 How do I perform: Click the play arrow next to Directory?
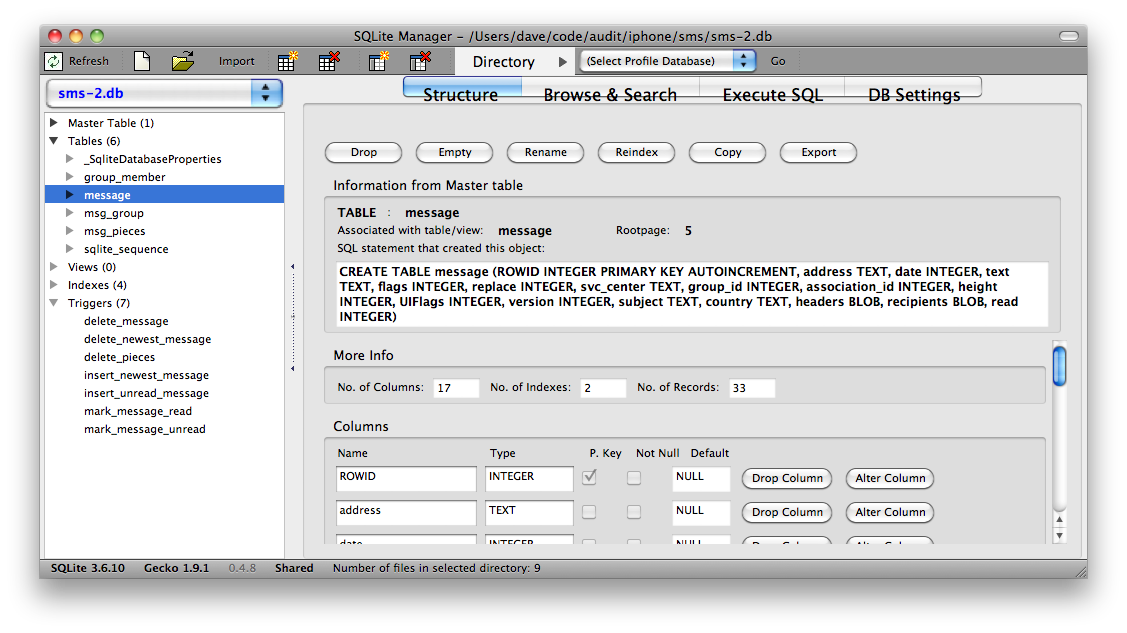click(x=563, y=62)
